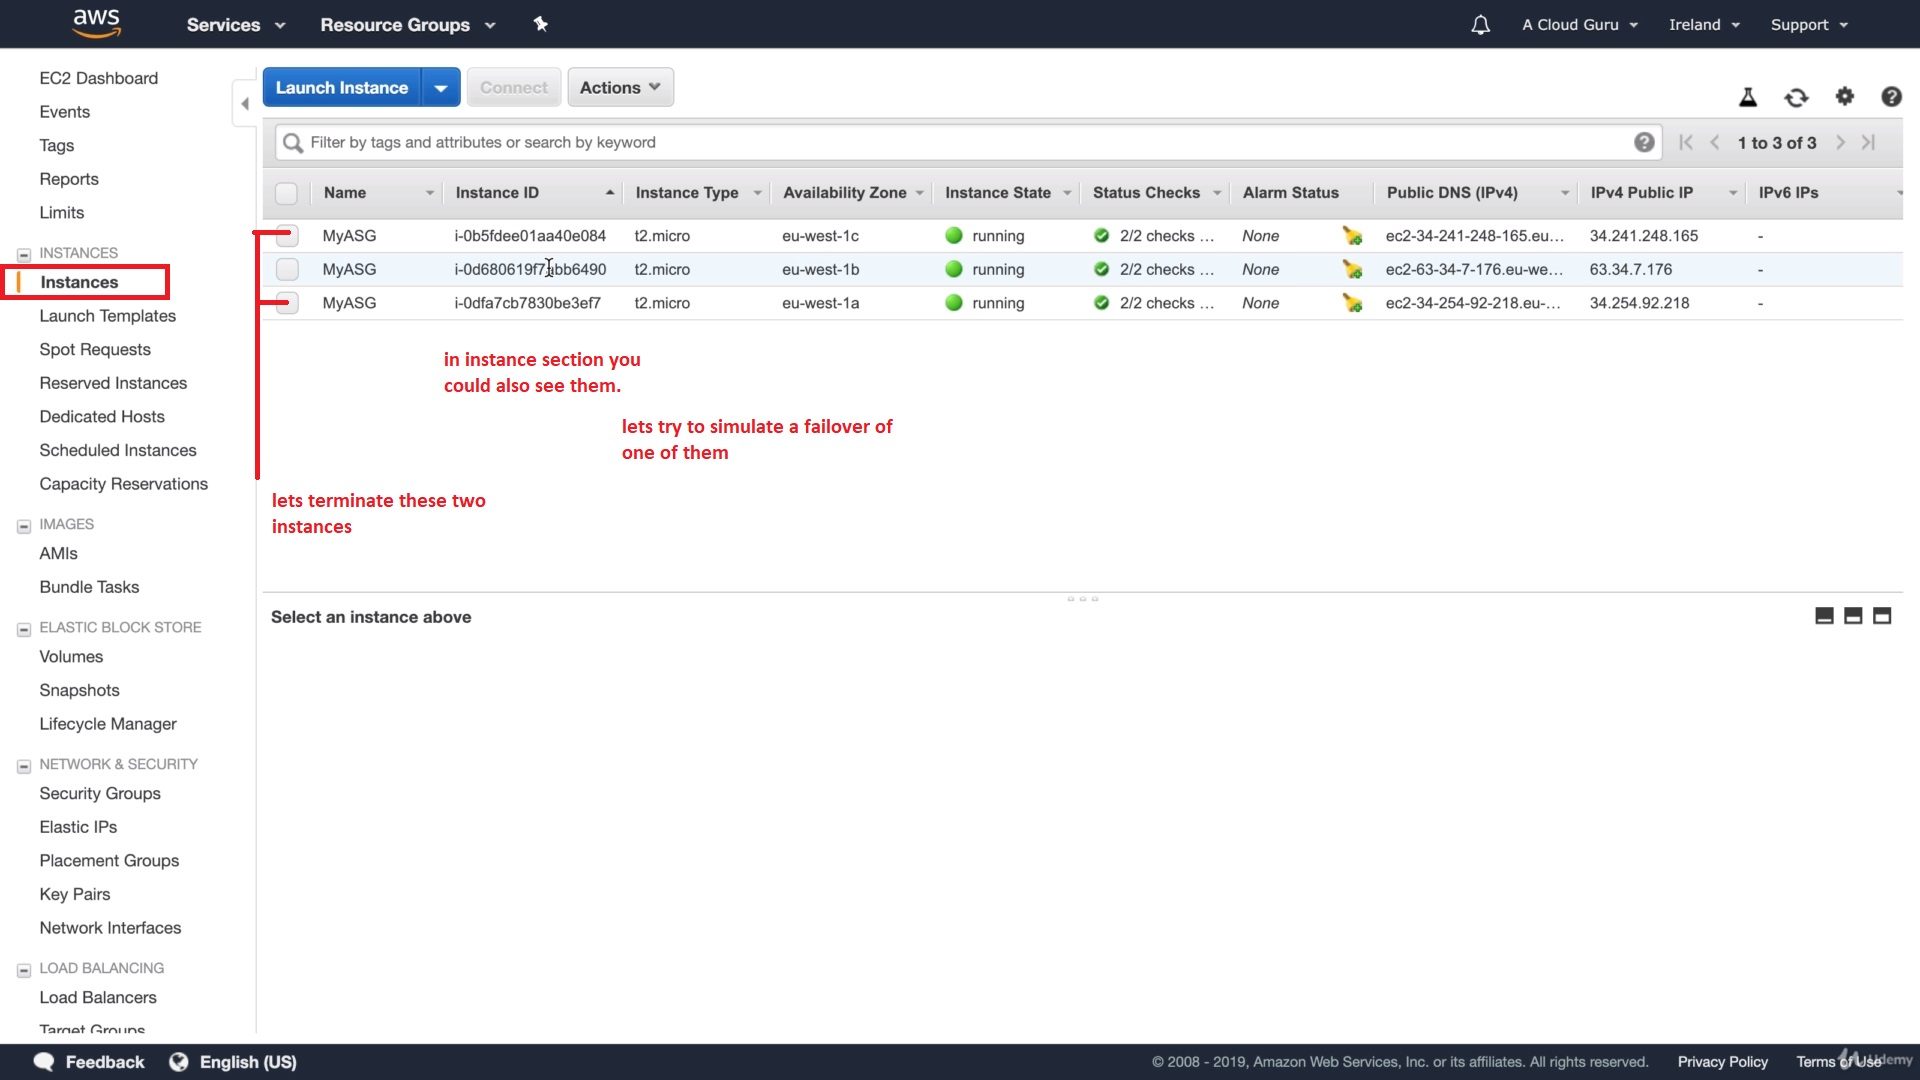Refresh the instances list

pyautogui.click(x=1796, y=97)
